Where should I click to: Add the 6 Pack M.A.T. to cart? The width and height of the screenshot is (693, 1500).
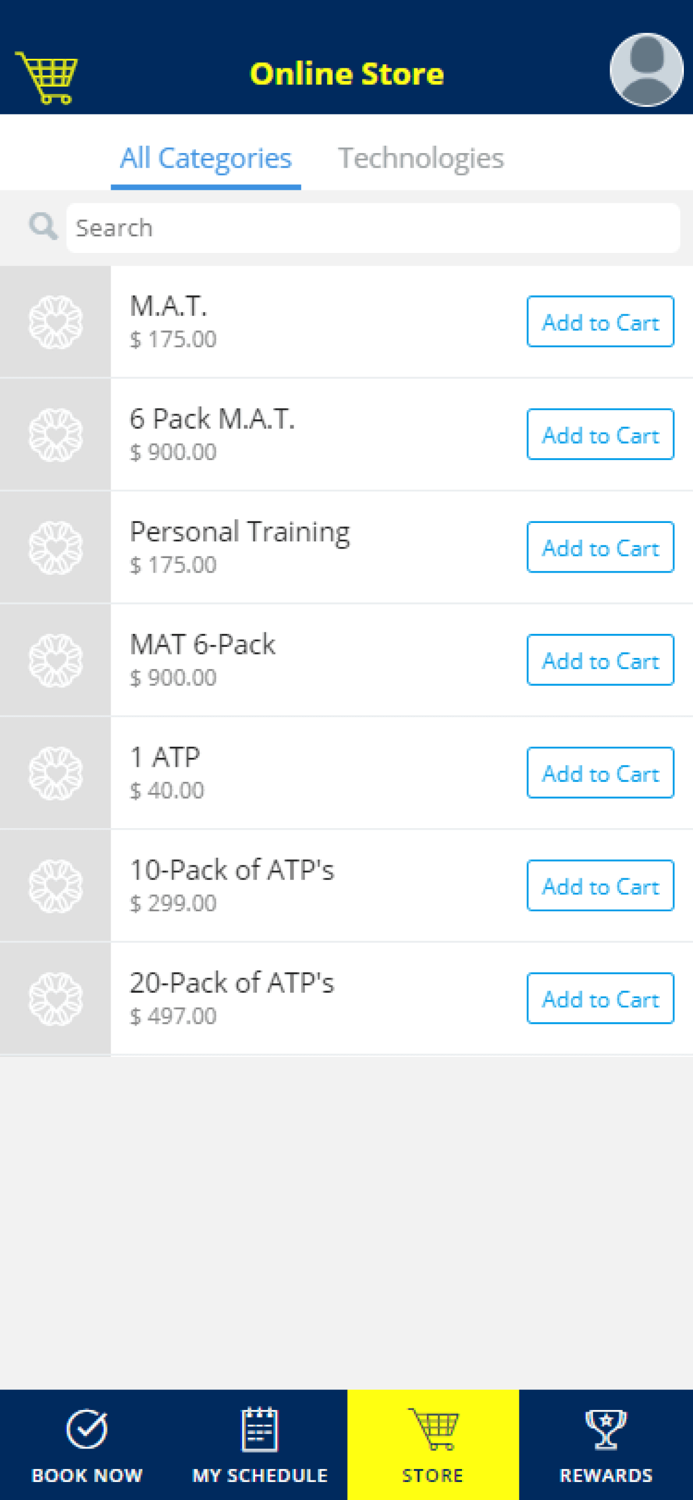(x=600, y=434)
